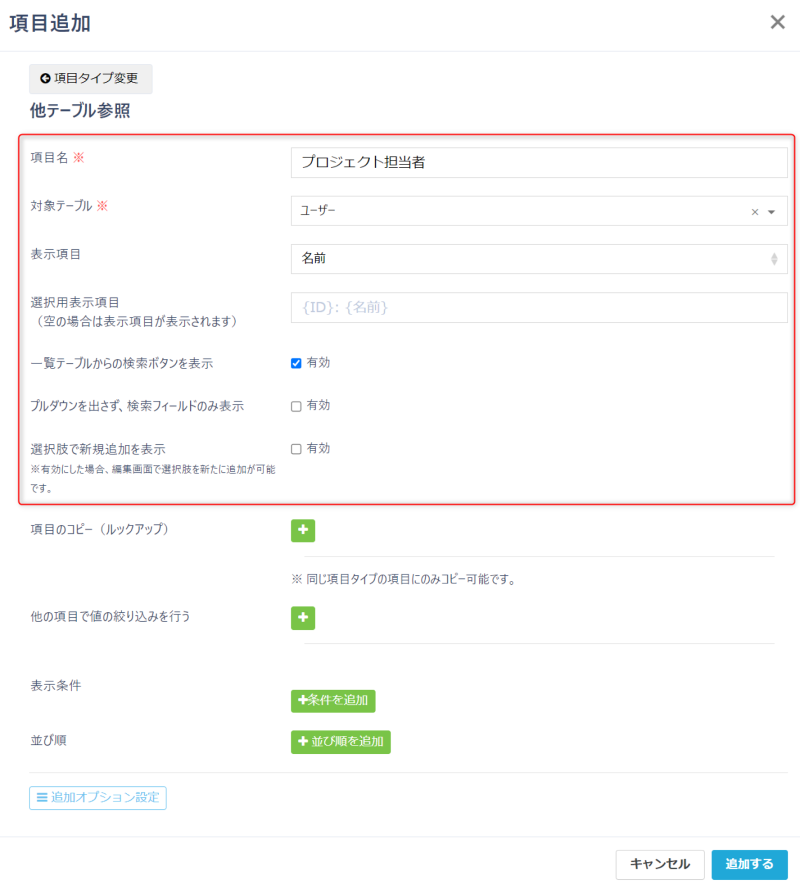Open the 表示項目 dropdown showing 名前
The image size is (800, 892).
pyautogui.click(x=538, y=259)
